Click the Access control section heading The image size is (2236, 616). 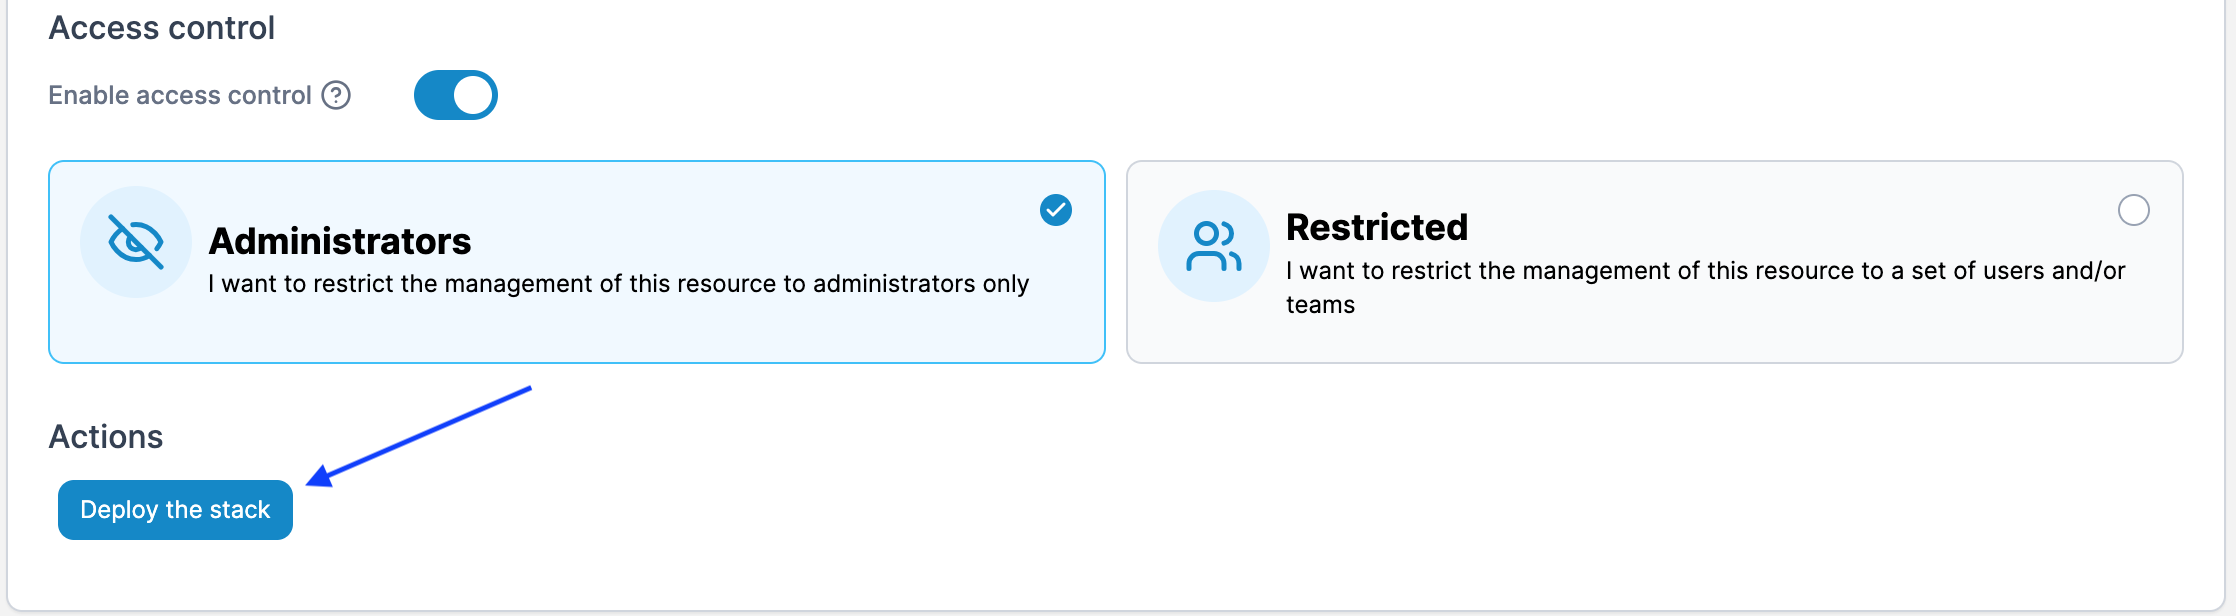[162, 28]
